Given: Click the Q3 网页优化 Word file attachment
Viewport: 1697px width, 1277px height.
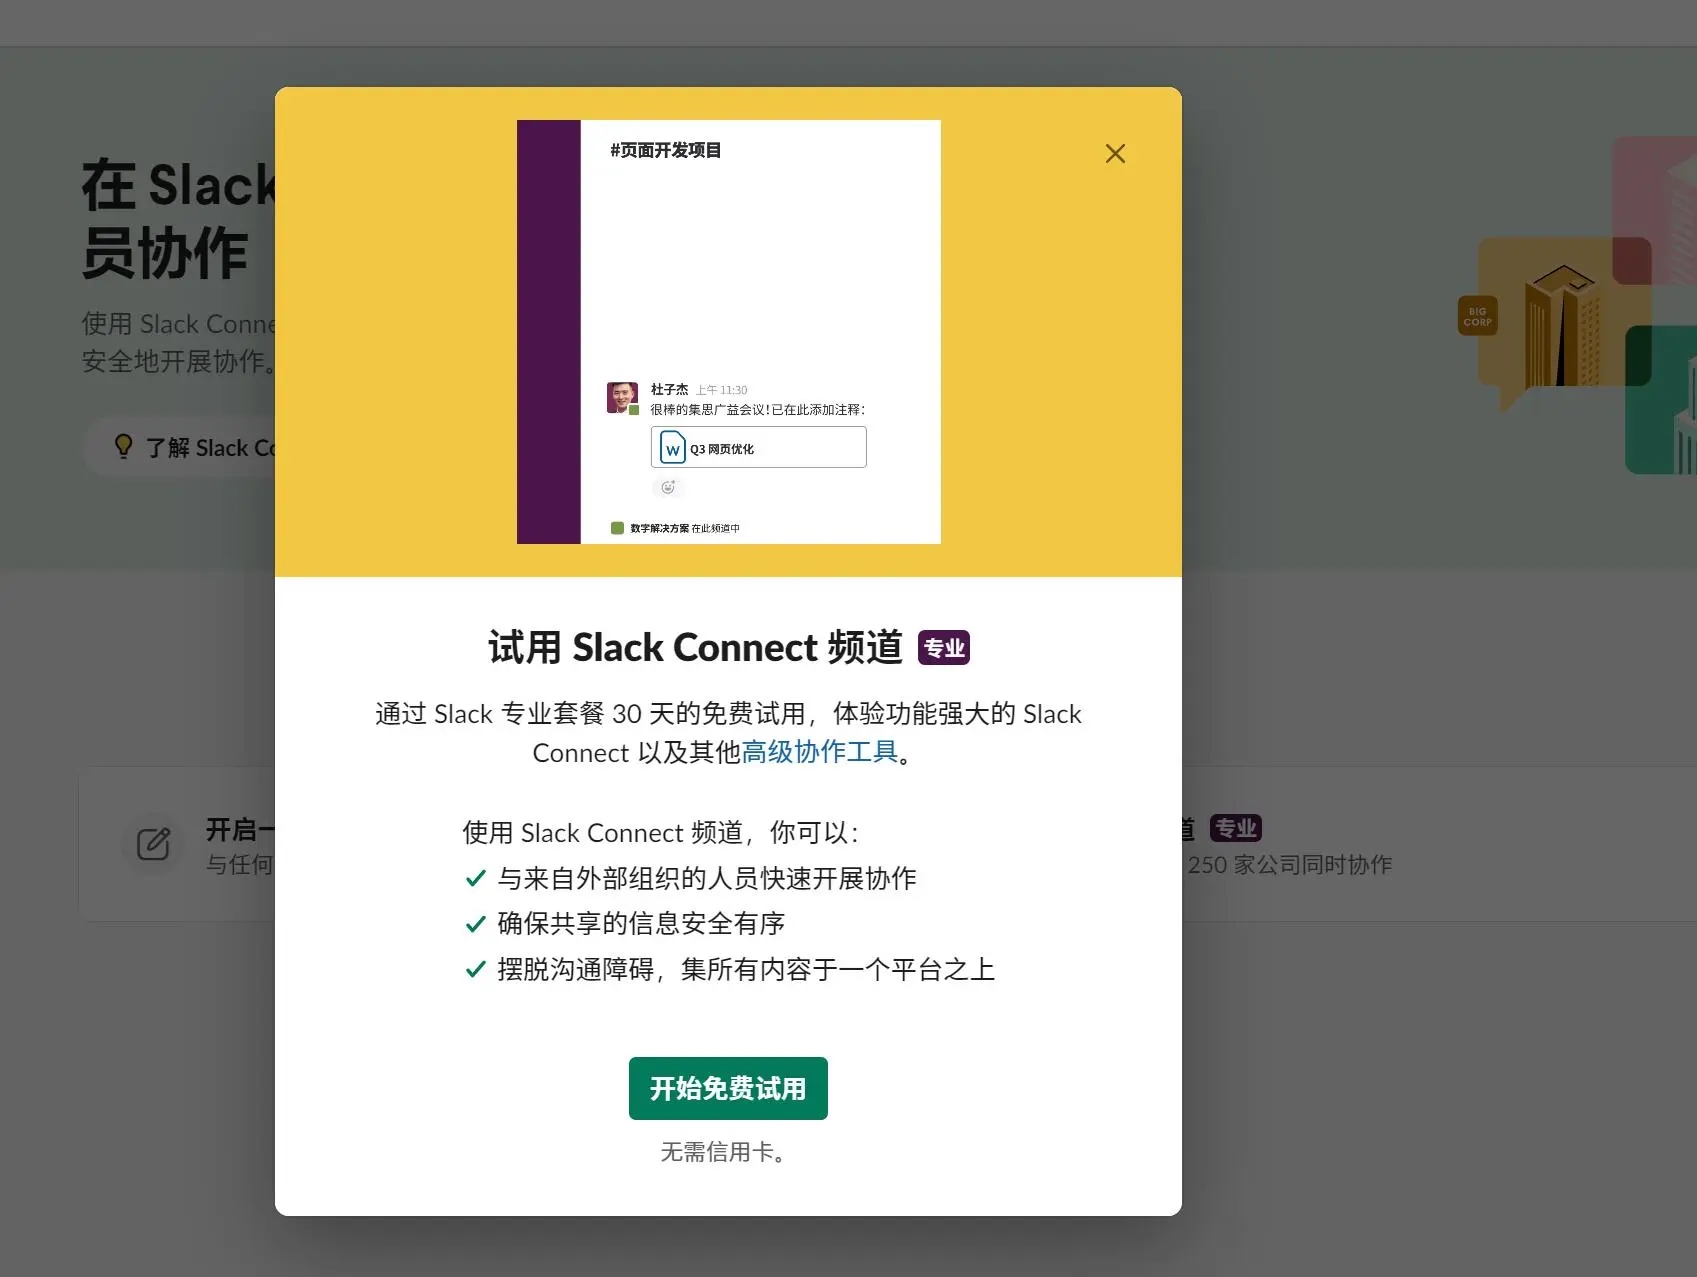Looking at the screenshot, I should (x=758, y=447).
